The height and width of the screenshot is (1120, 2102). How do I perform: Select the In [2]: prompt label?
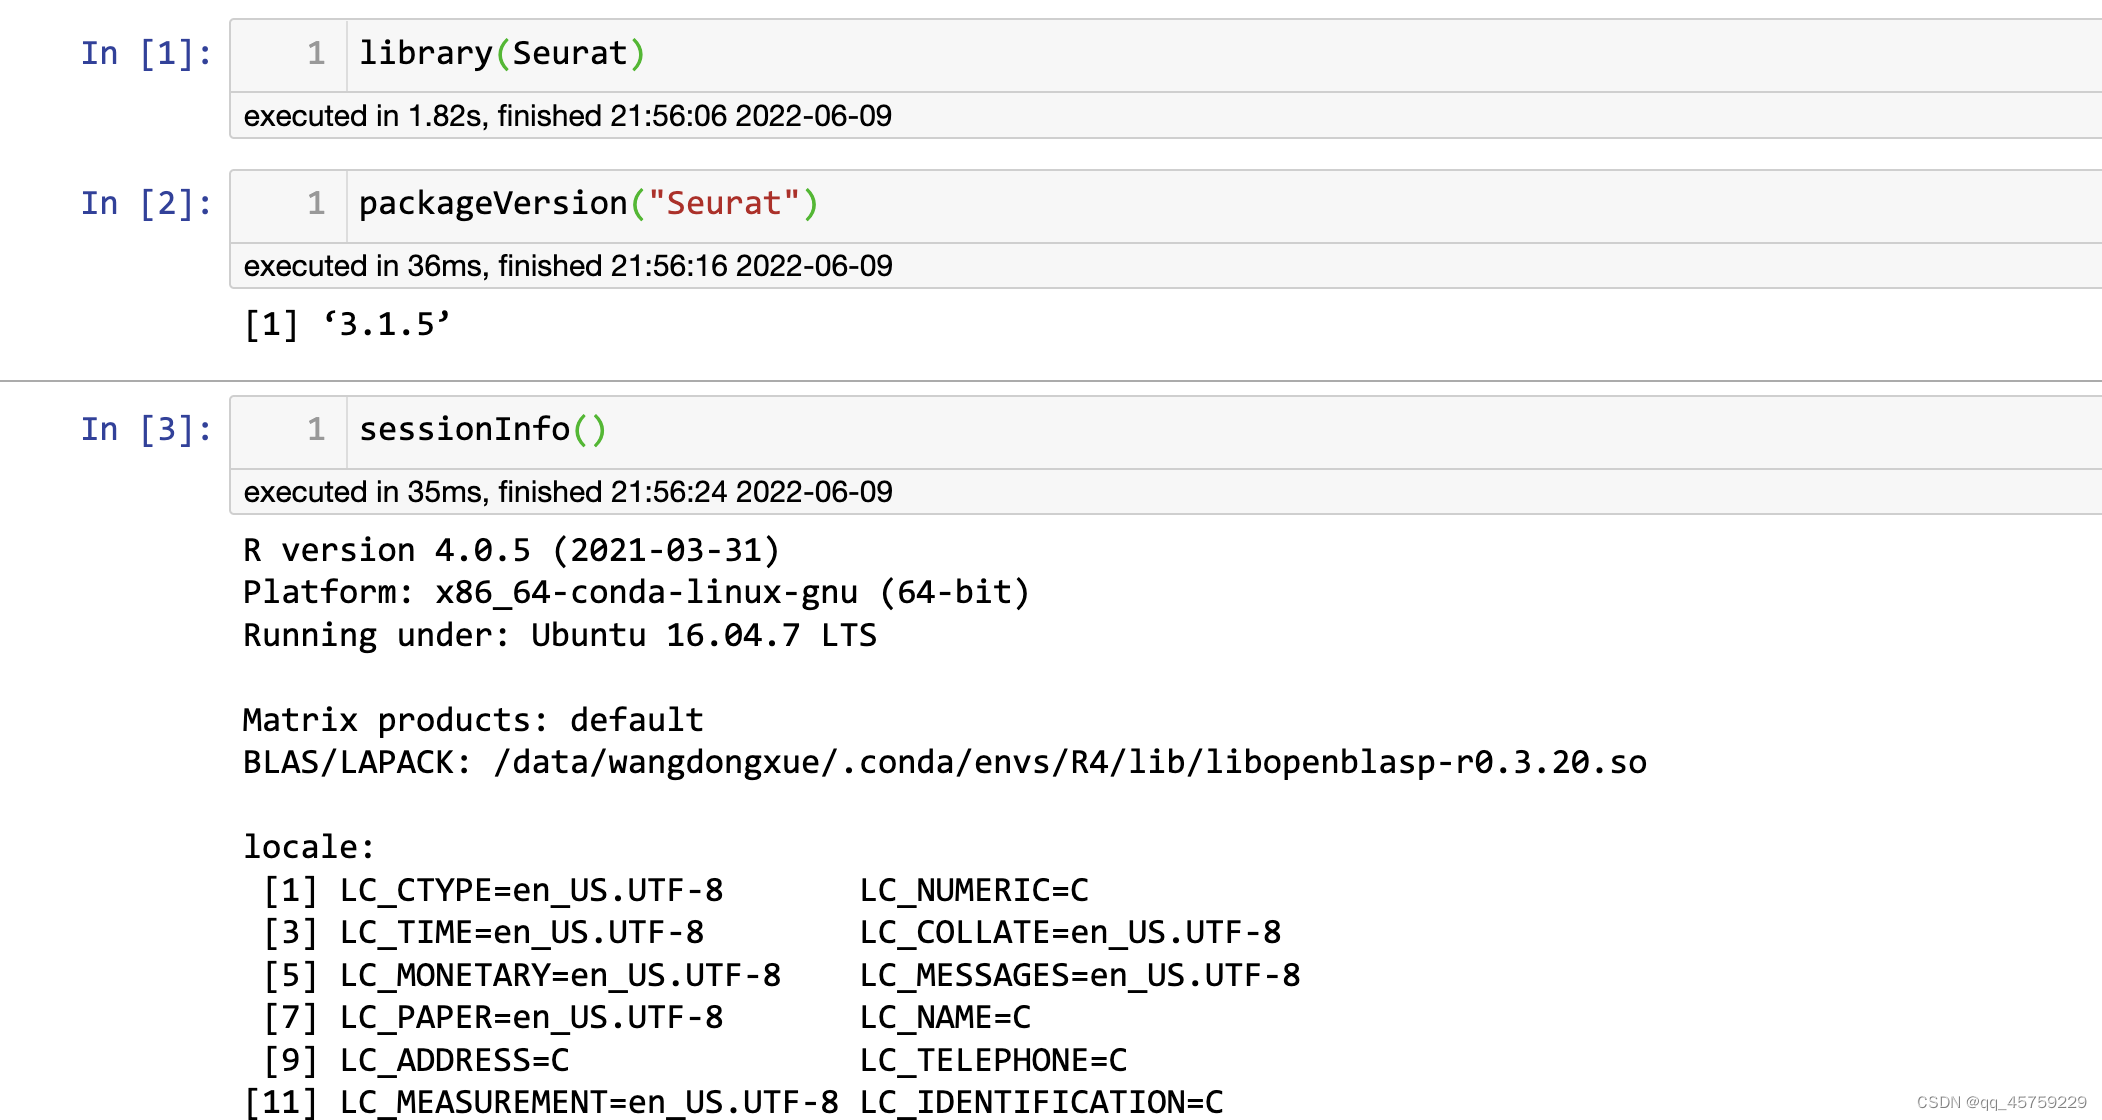click(146, 203)
